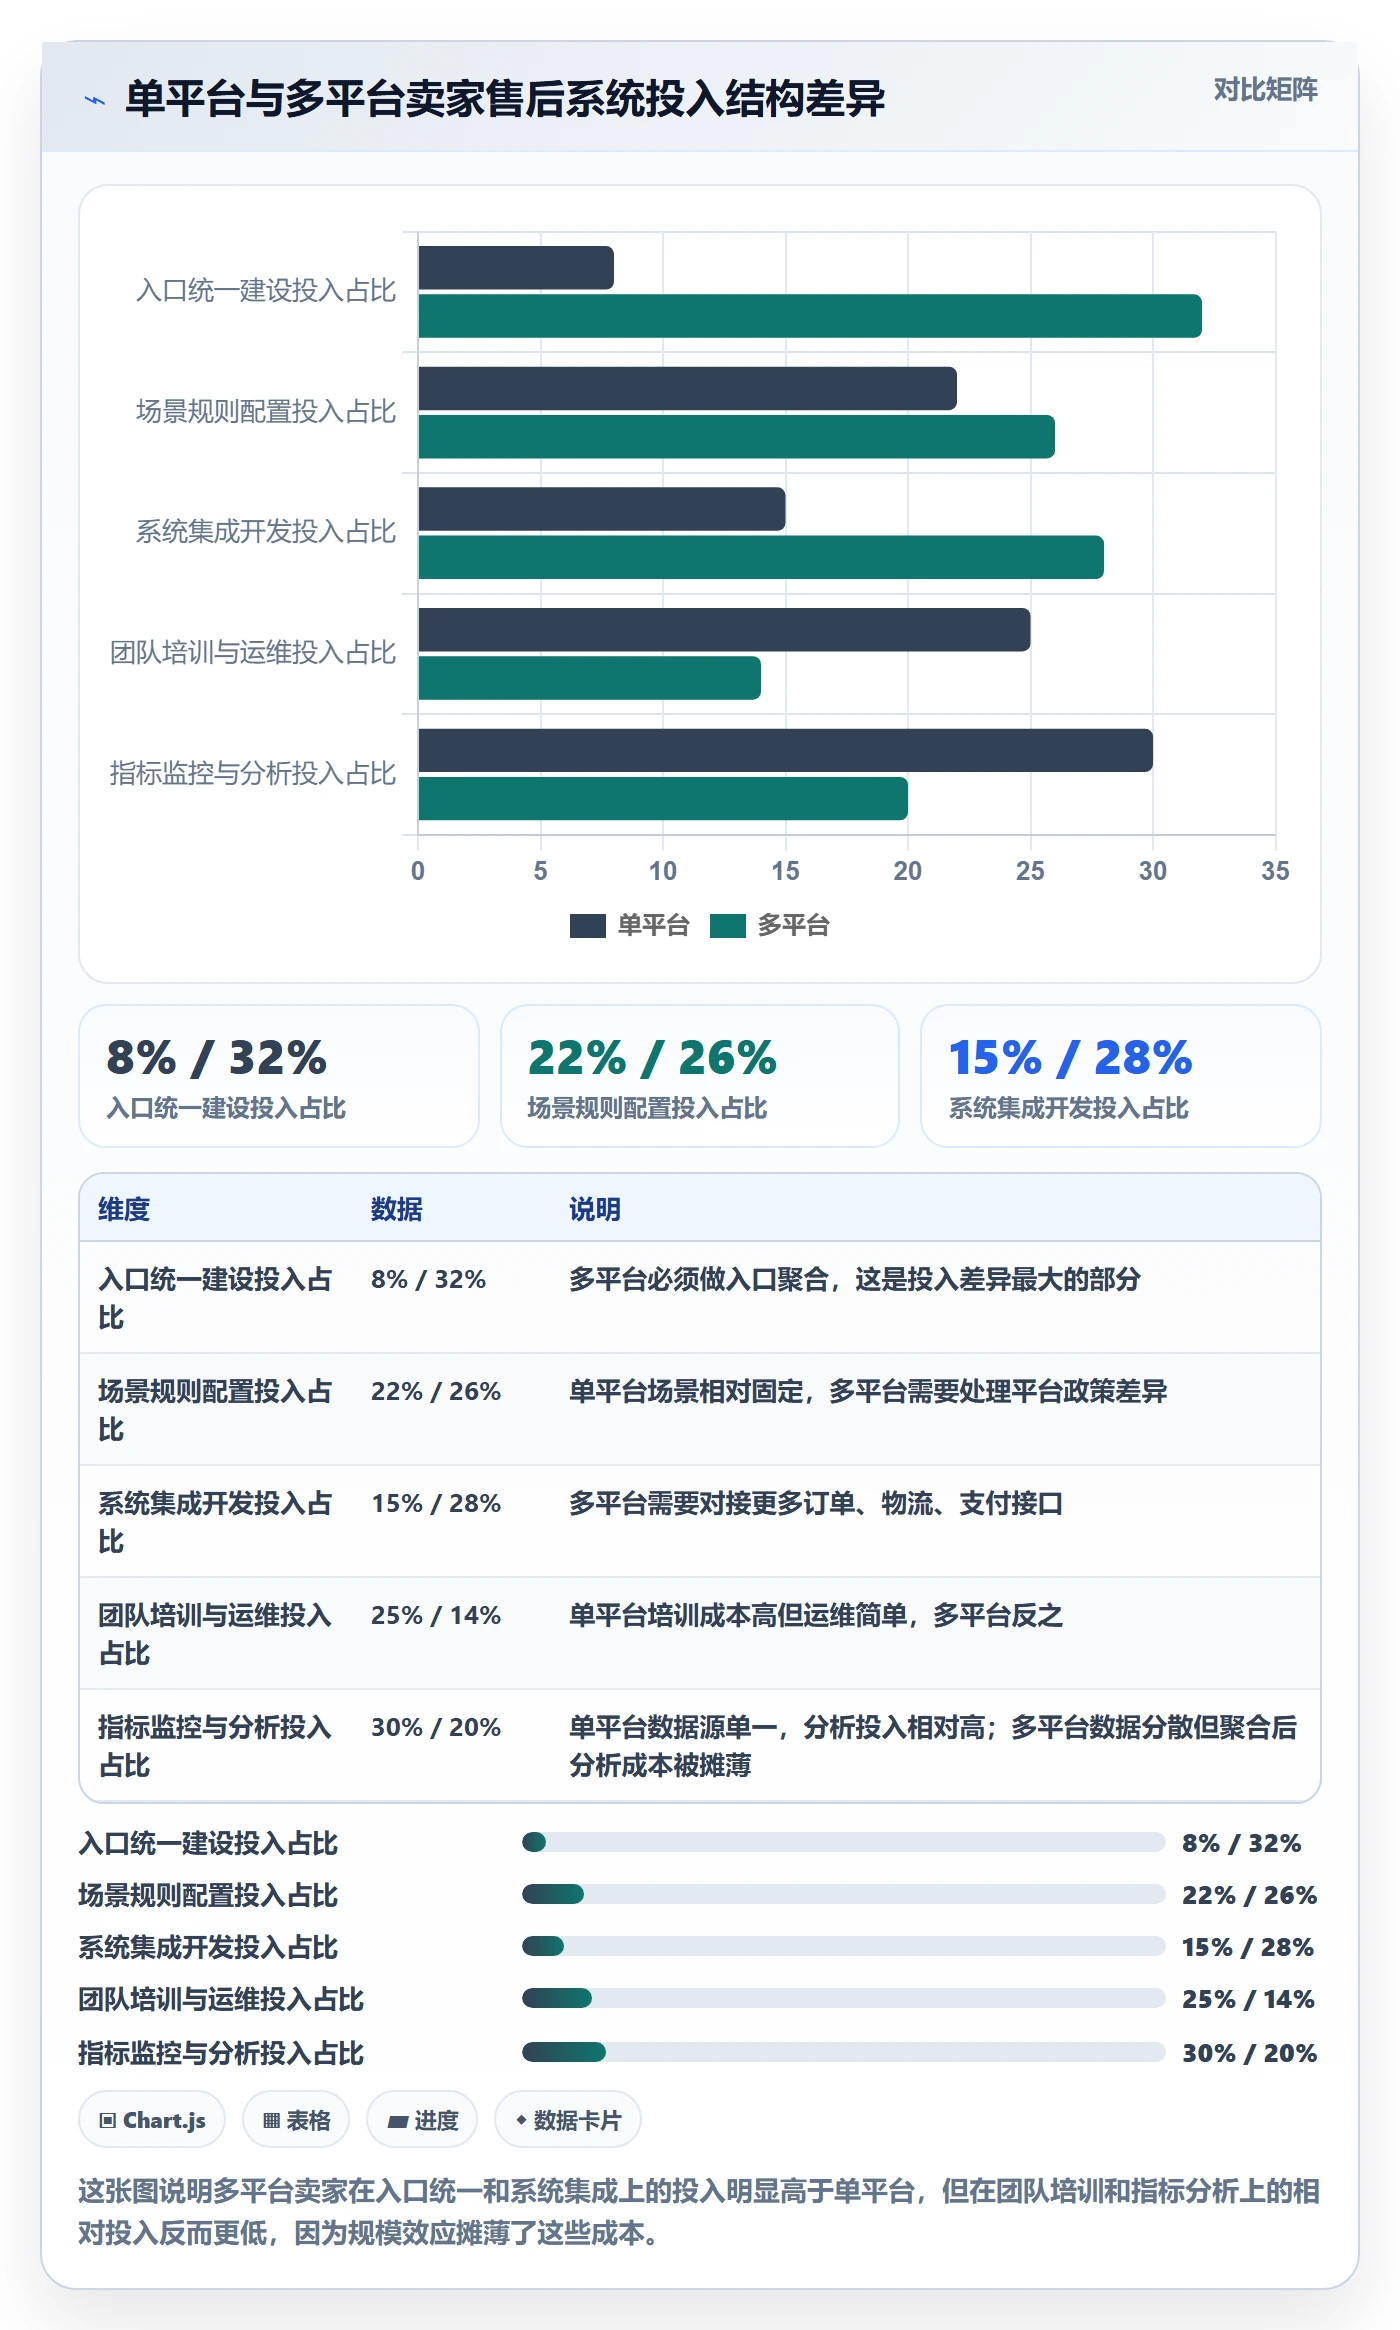This screenshot has height=2330, width=1400.
Task: Toggle the 单平台 legend swatch
Action: [x=587, y=926]
